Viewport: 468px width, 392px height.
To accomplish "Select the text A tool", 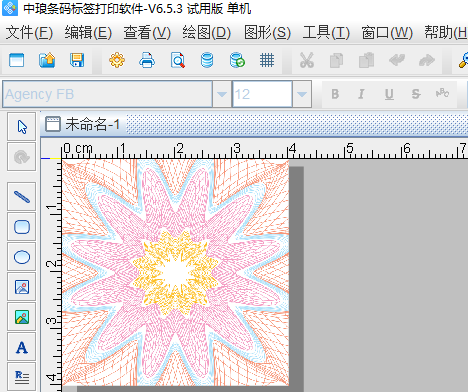I will (x=22, y=347).
